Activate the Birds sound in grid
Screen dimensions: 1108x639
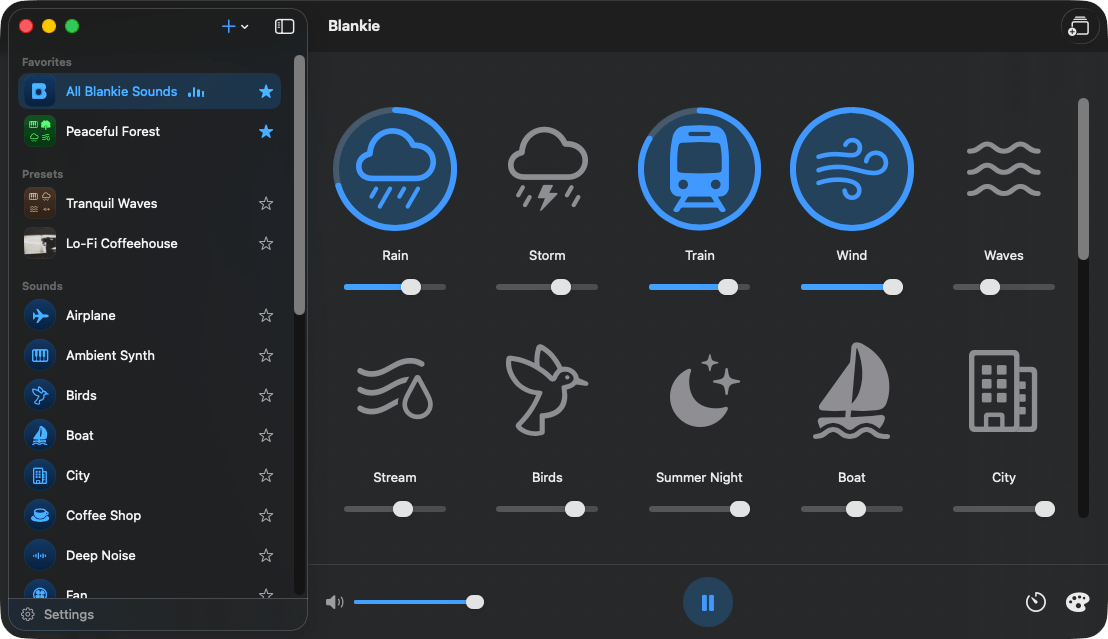coord(546,389)
